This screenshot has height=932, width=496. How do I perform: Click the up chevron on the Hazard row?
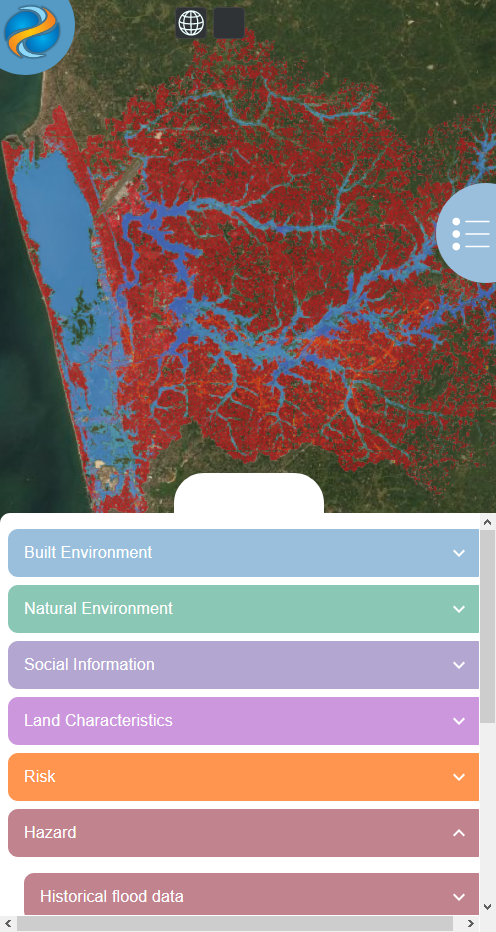tap(459, 833)
